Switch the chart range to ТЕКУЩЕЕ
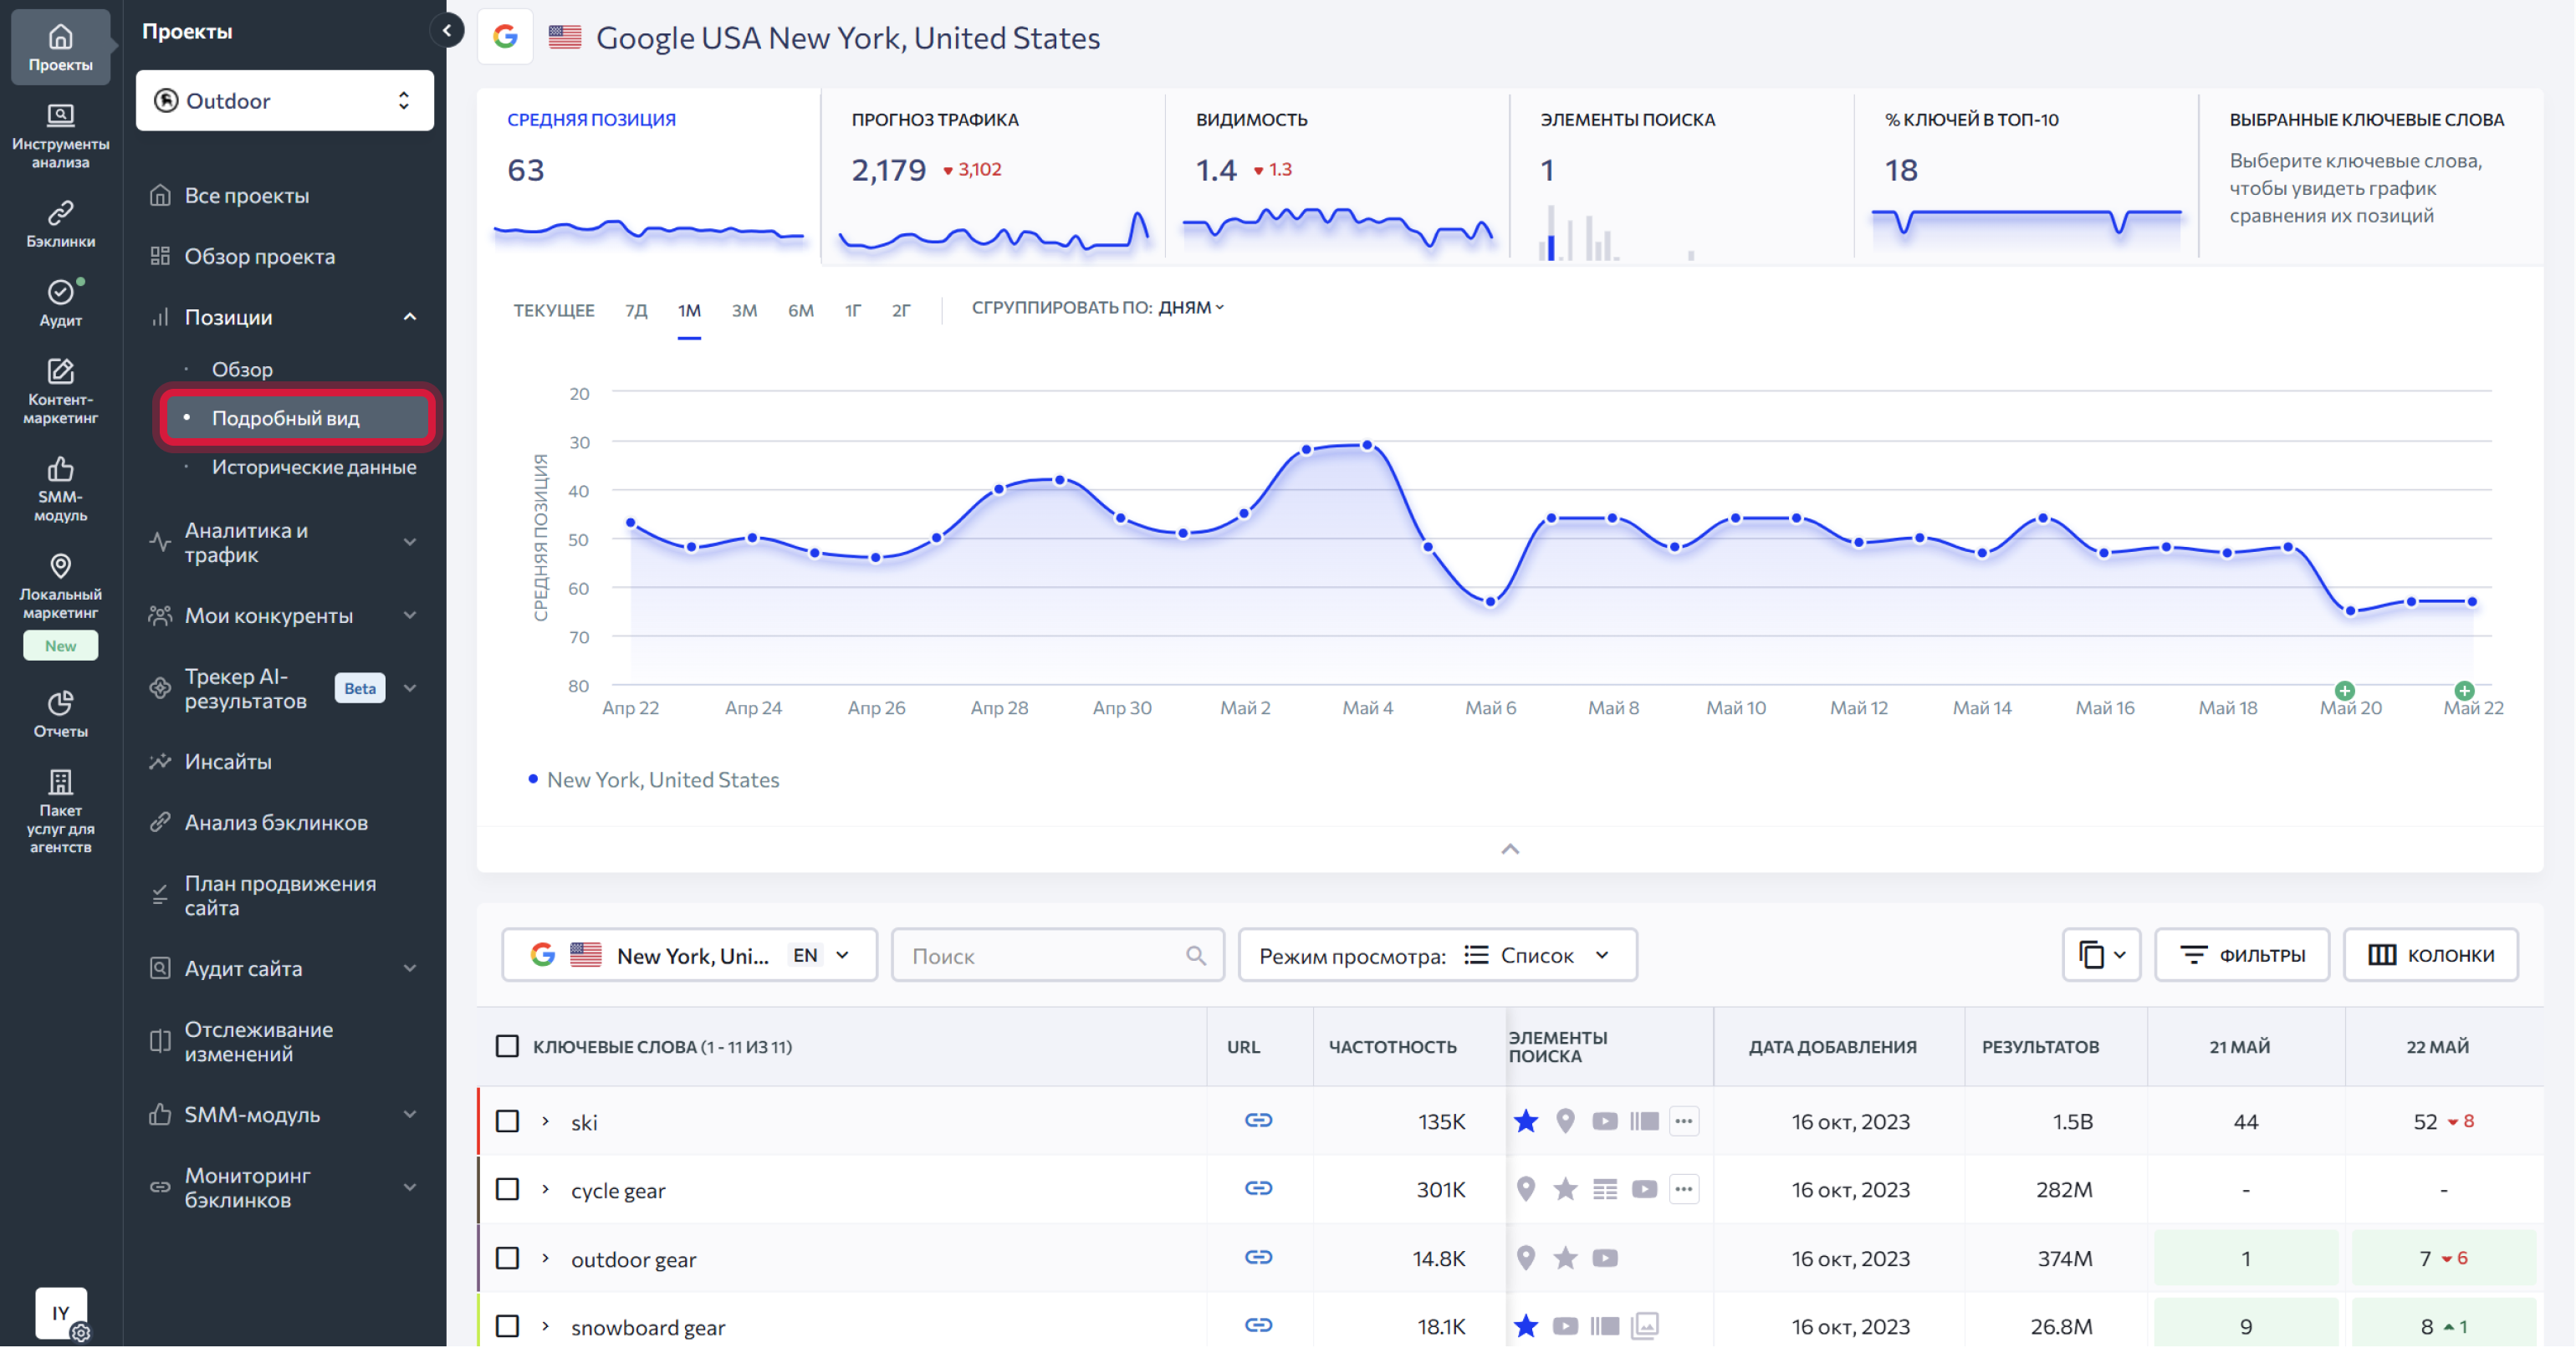The image size is (2576, 1348). (553, 310)
